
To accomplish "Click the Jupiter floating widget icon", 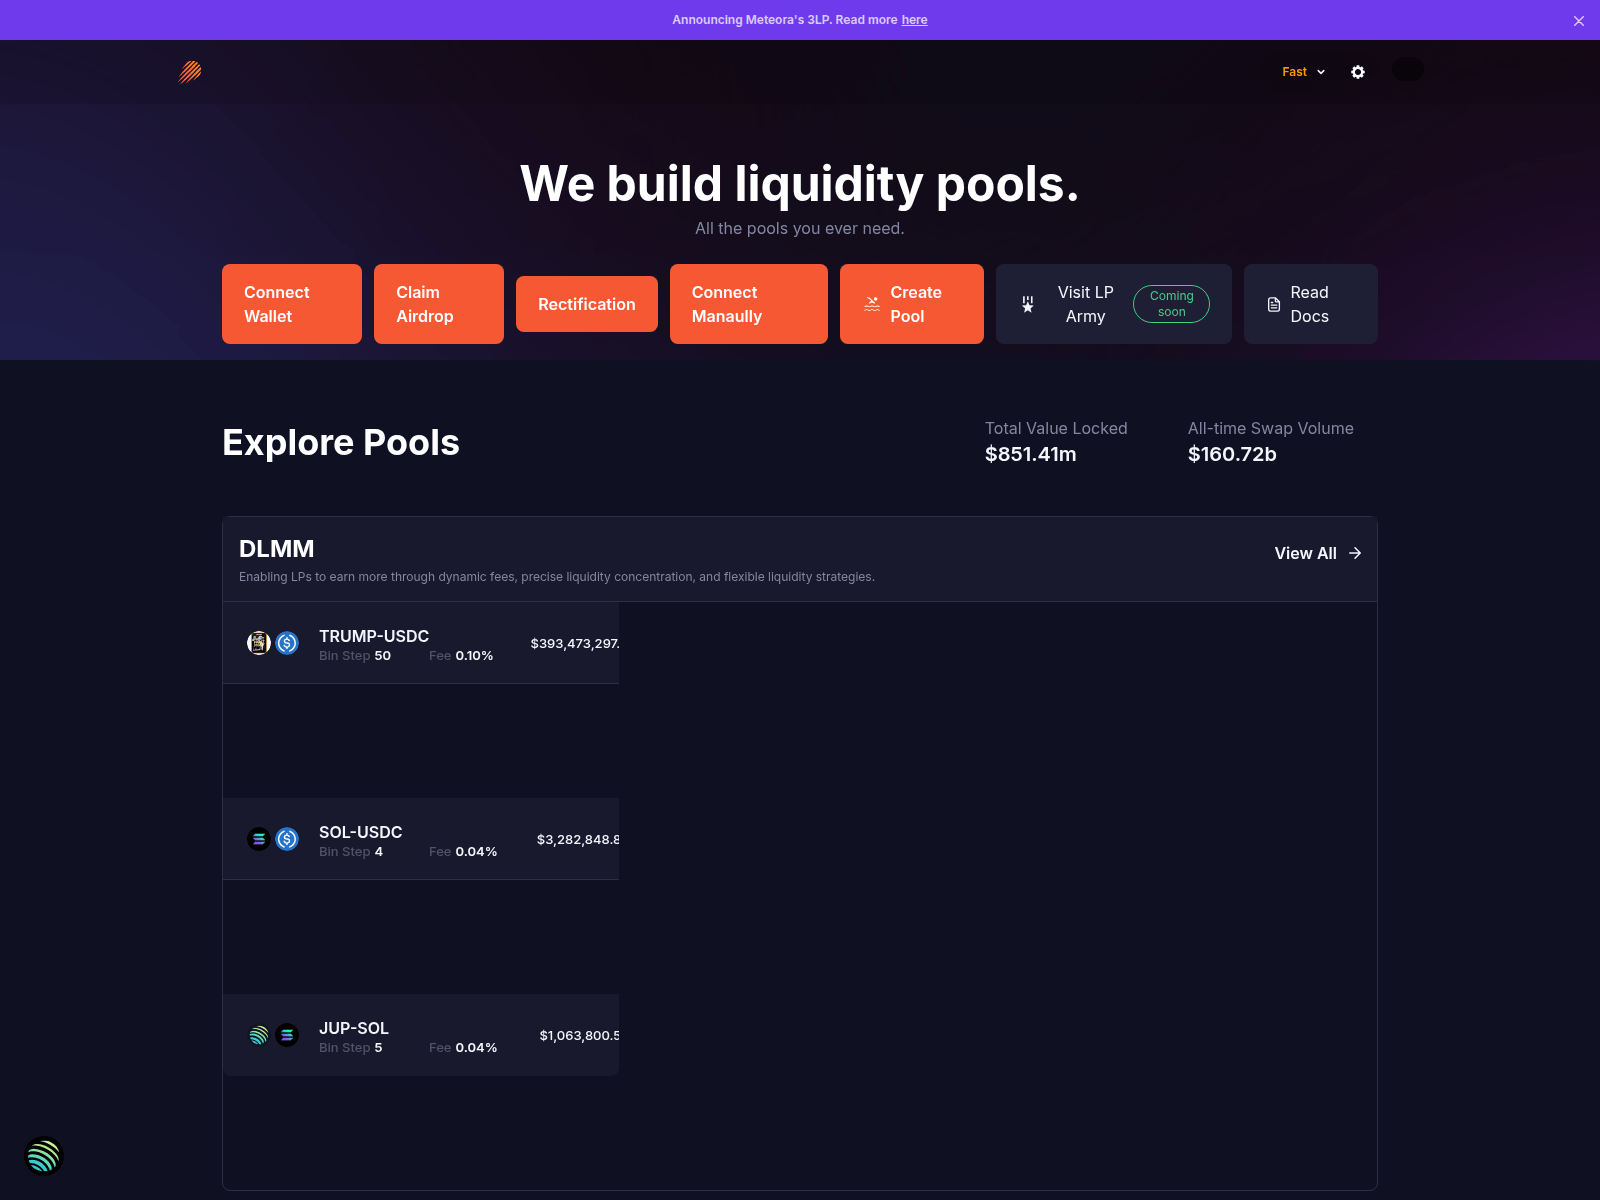I will [44, 1156].
